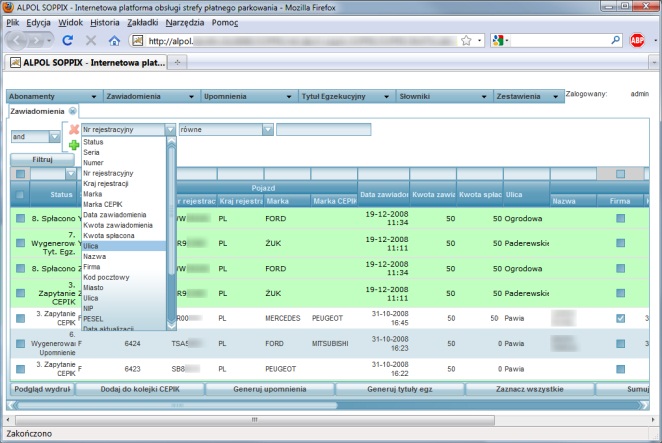
Task: Click the browser reload icon
Action: point(68,41)
